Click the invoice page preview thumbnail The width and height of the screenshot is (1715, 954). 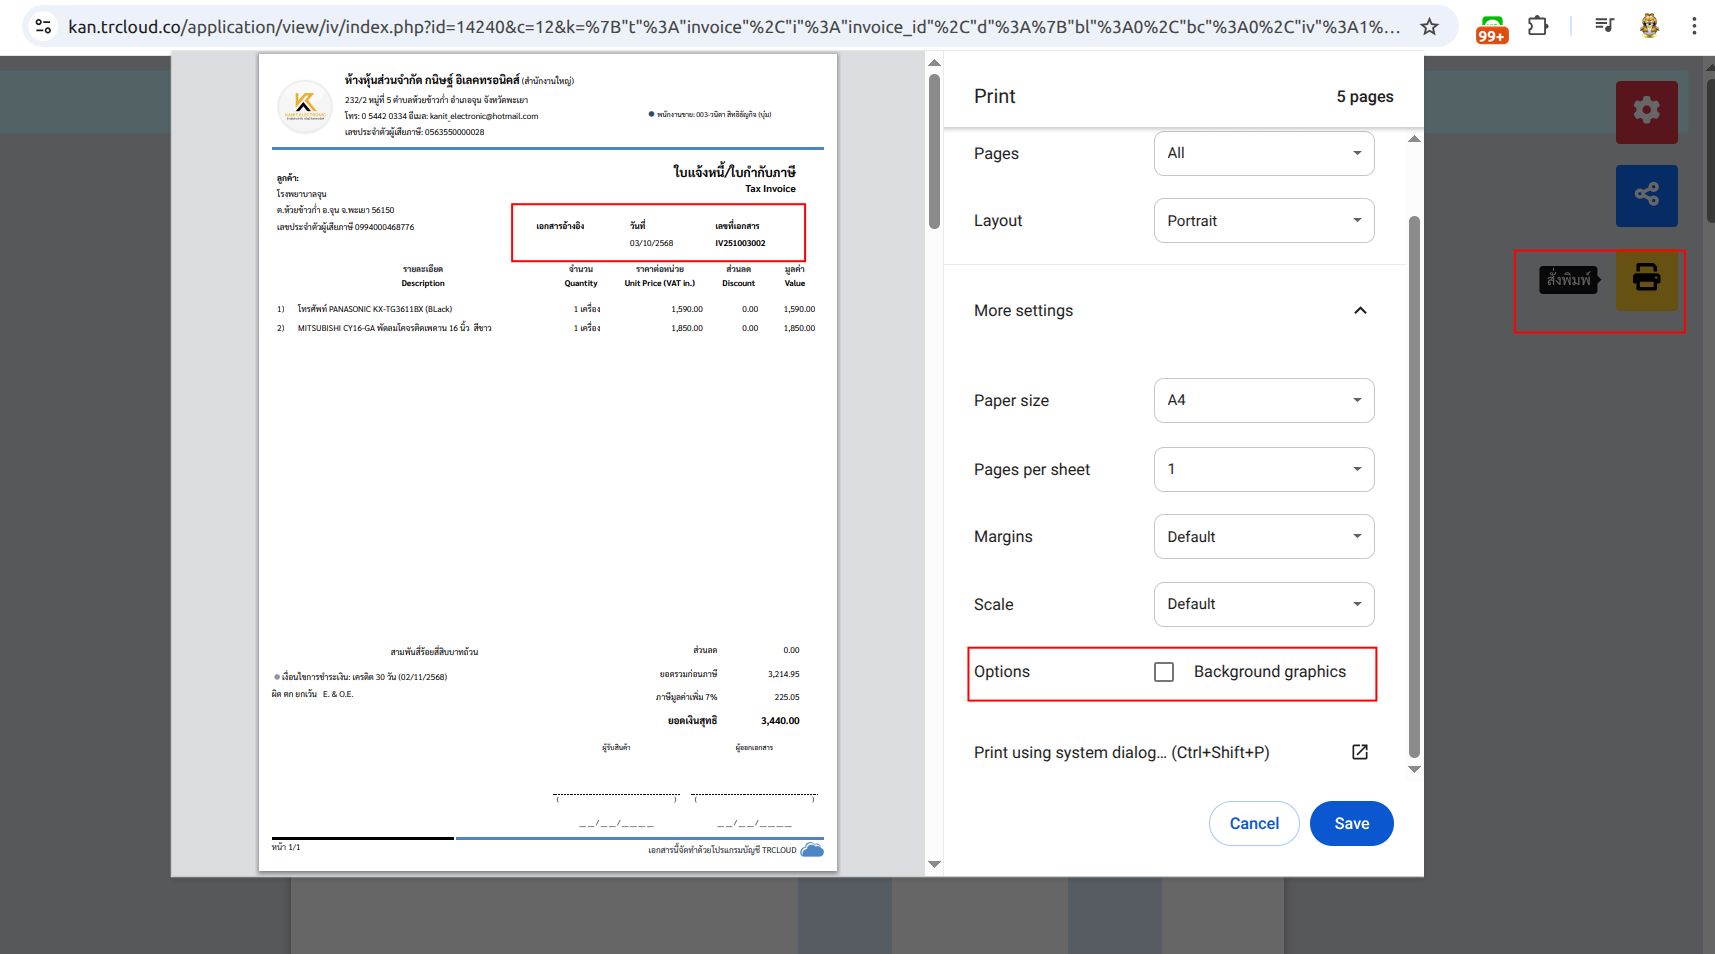pyautogui.click(x=547, y=462)
